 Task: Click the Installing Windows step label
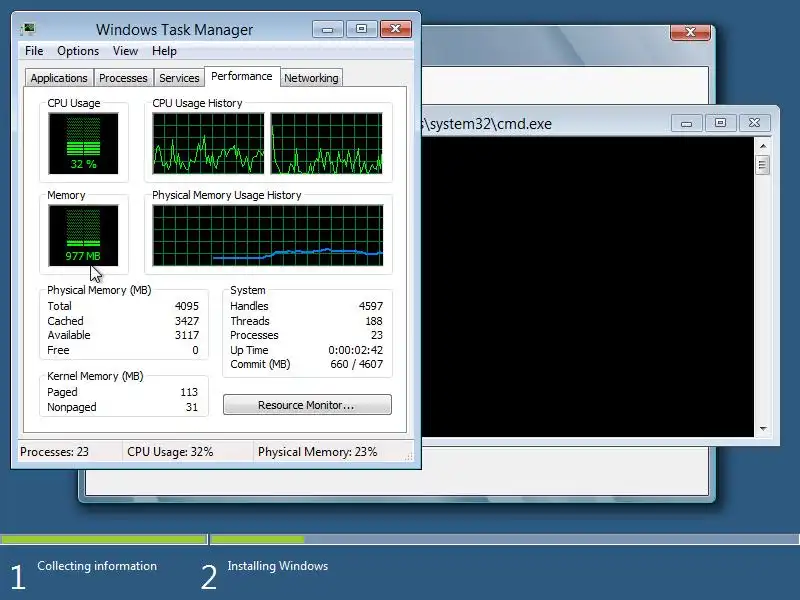click(x=278, y=566)
